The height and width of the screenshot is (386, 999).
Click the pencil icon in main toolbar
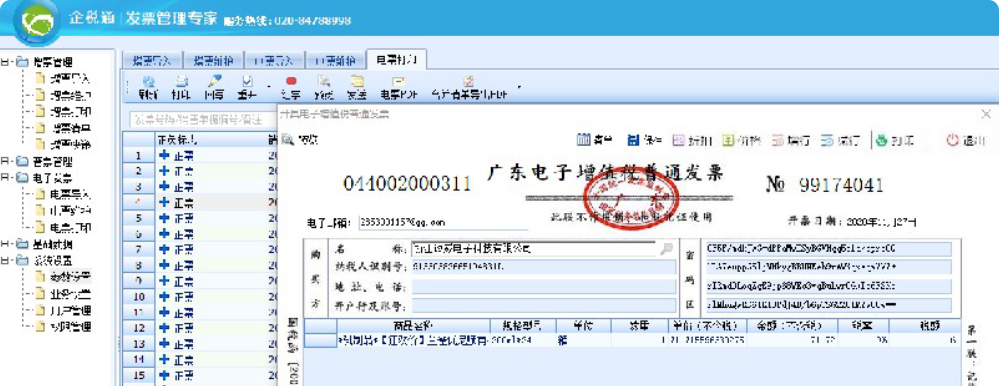(214, 82)
